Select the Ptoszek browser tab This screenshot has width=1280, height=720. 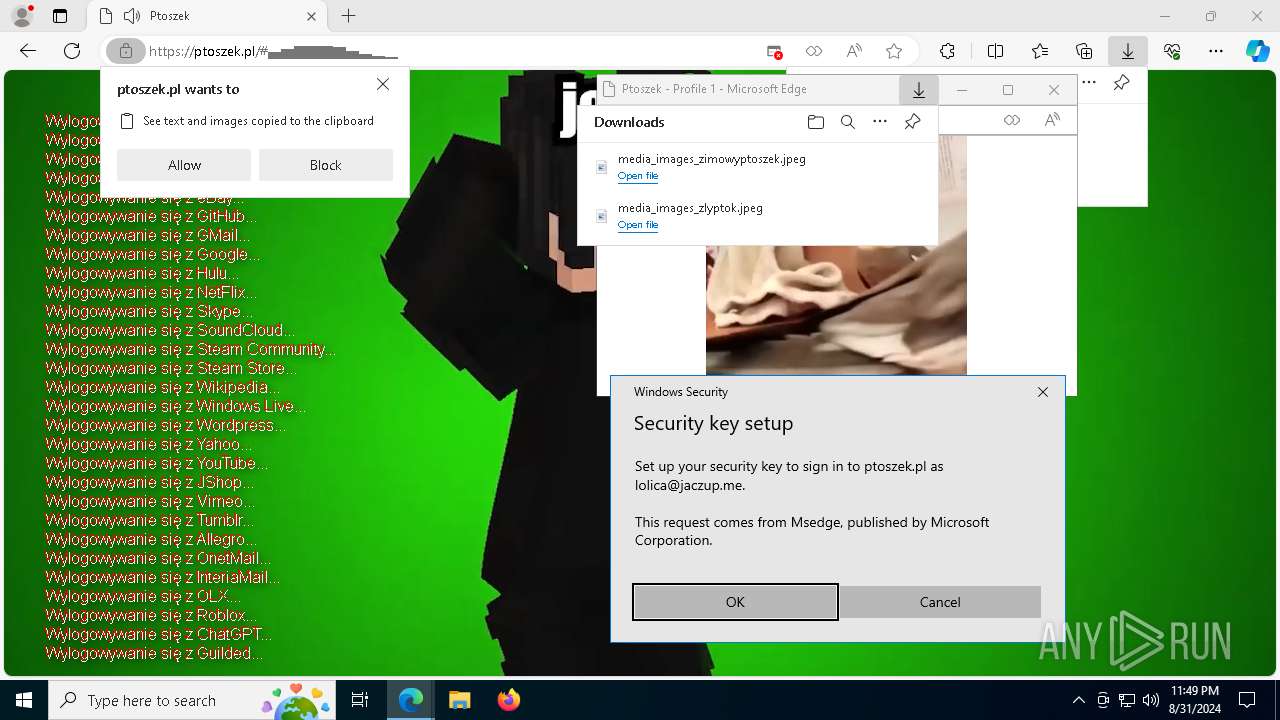tap(206, 16)
